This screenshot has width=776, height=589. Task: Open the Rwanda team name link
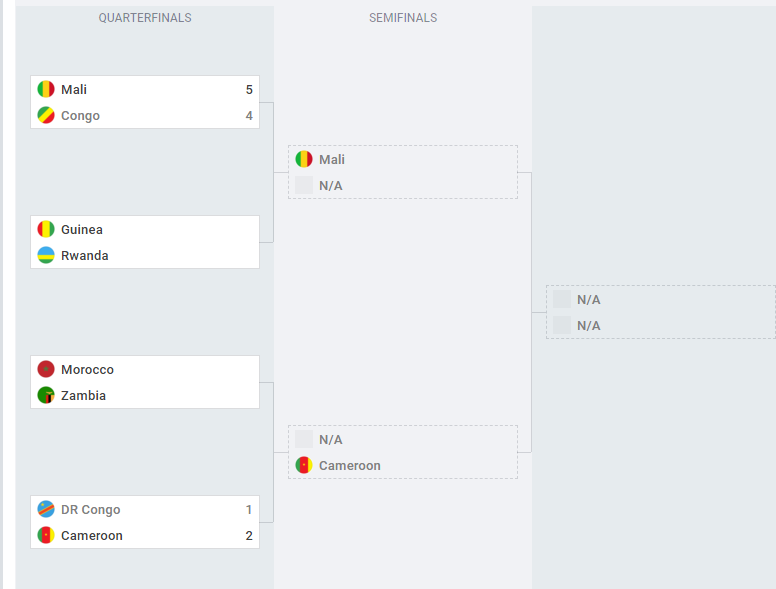(x=85, y=256)
